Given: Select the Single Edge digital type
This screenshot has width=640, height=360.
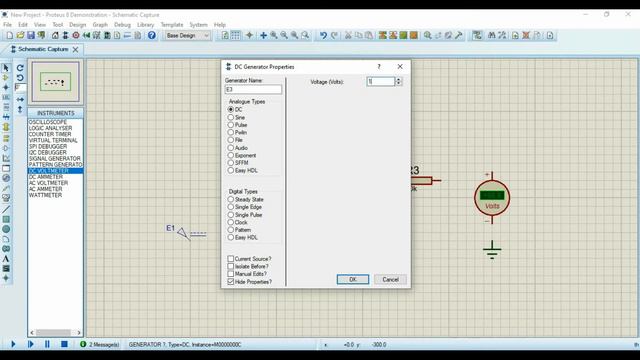Looking at the screenshot, I should [x=231, y=207].
